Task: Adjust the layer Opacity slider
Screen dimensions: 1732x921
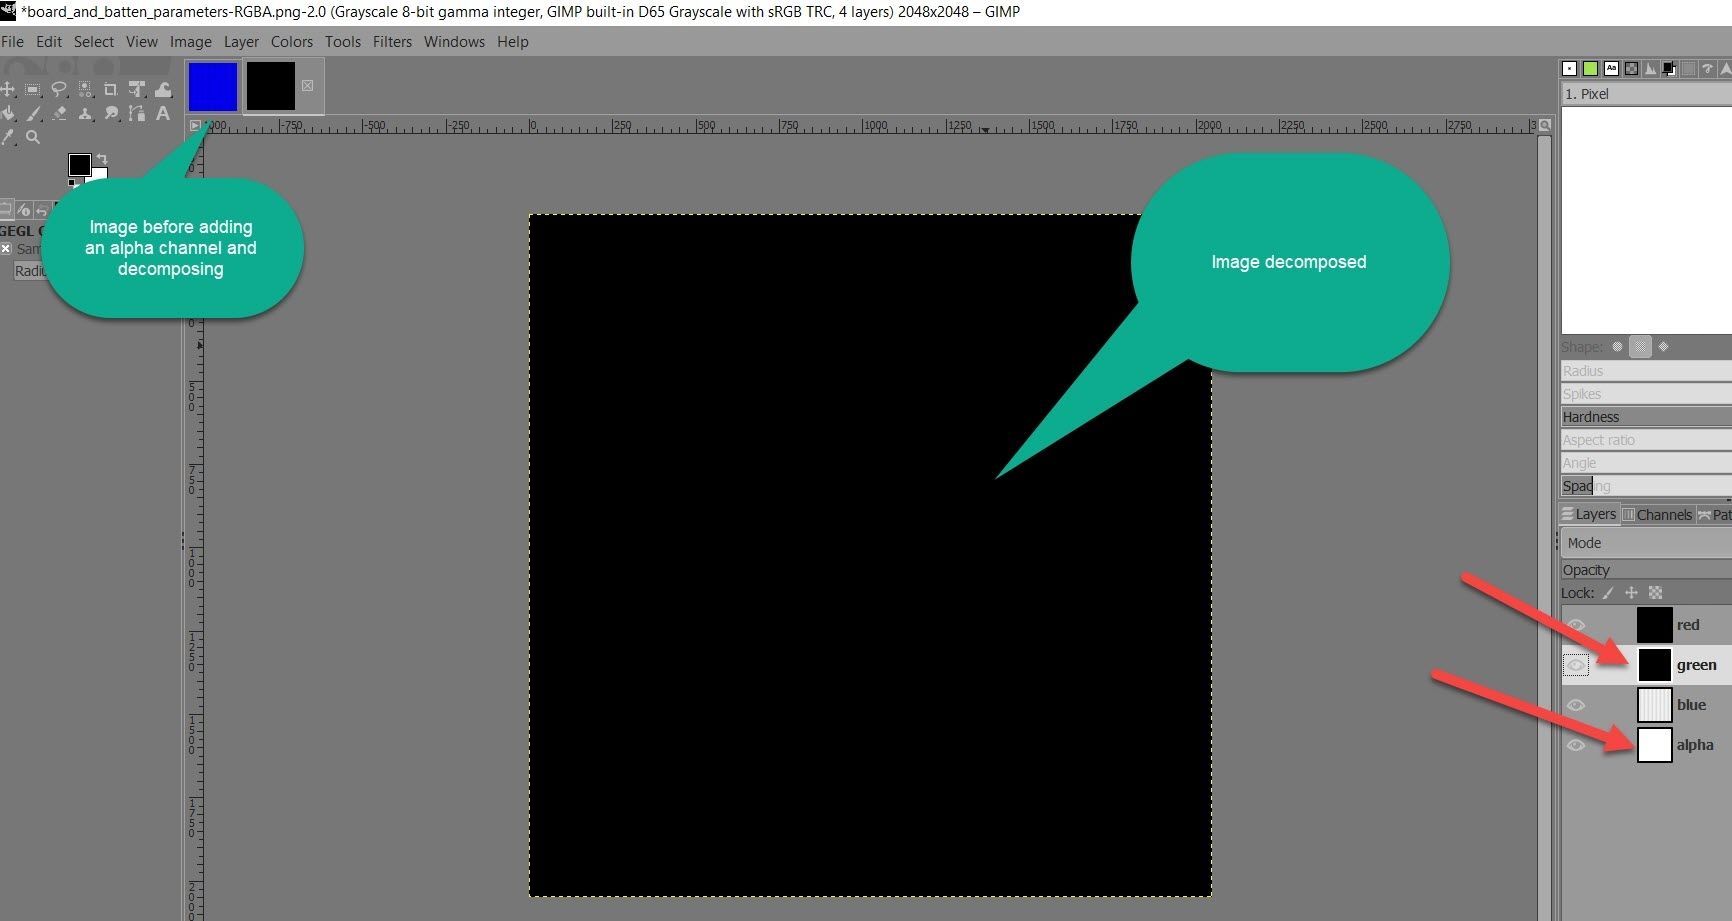Action: click(1645, 570)
